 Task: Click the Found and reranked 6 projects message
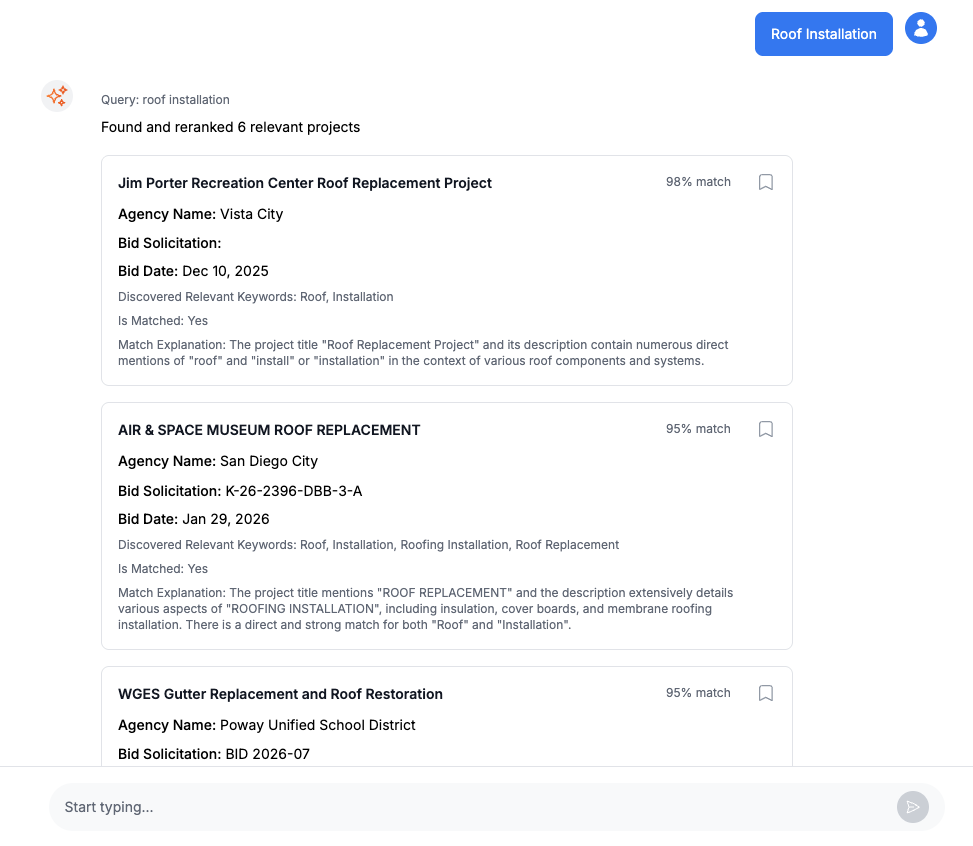(x=230, y=127)
